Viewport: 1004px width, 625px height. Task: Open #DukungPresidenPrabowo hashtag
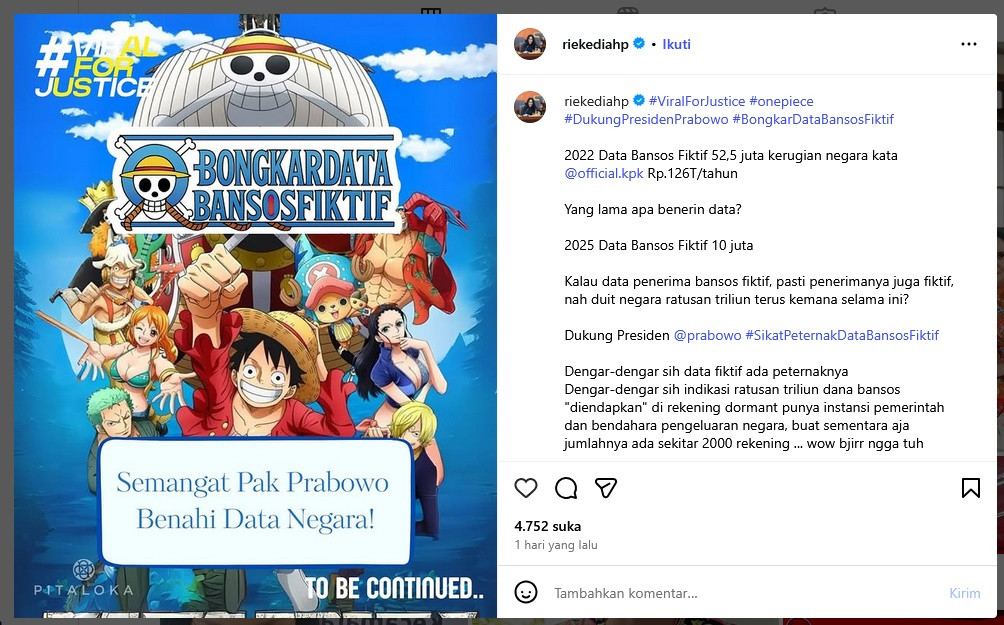646,119
